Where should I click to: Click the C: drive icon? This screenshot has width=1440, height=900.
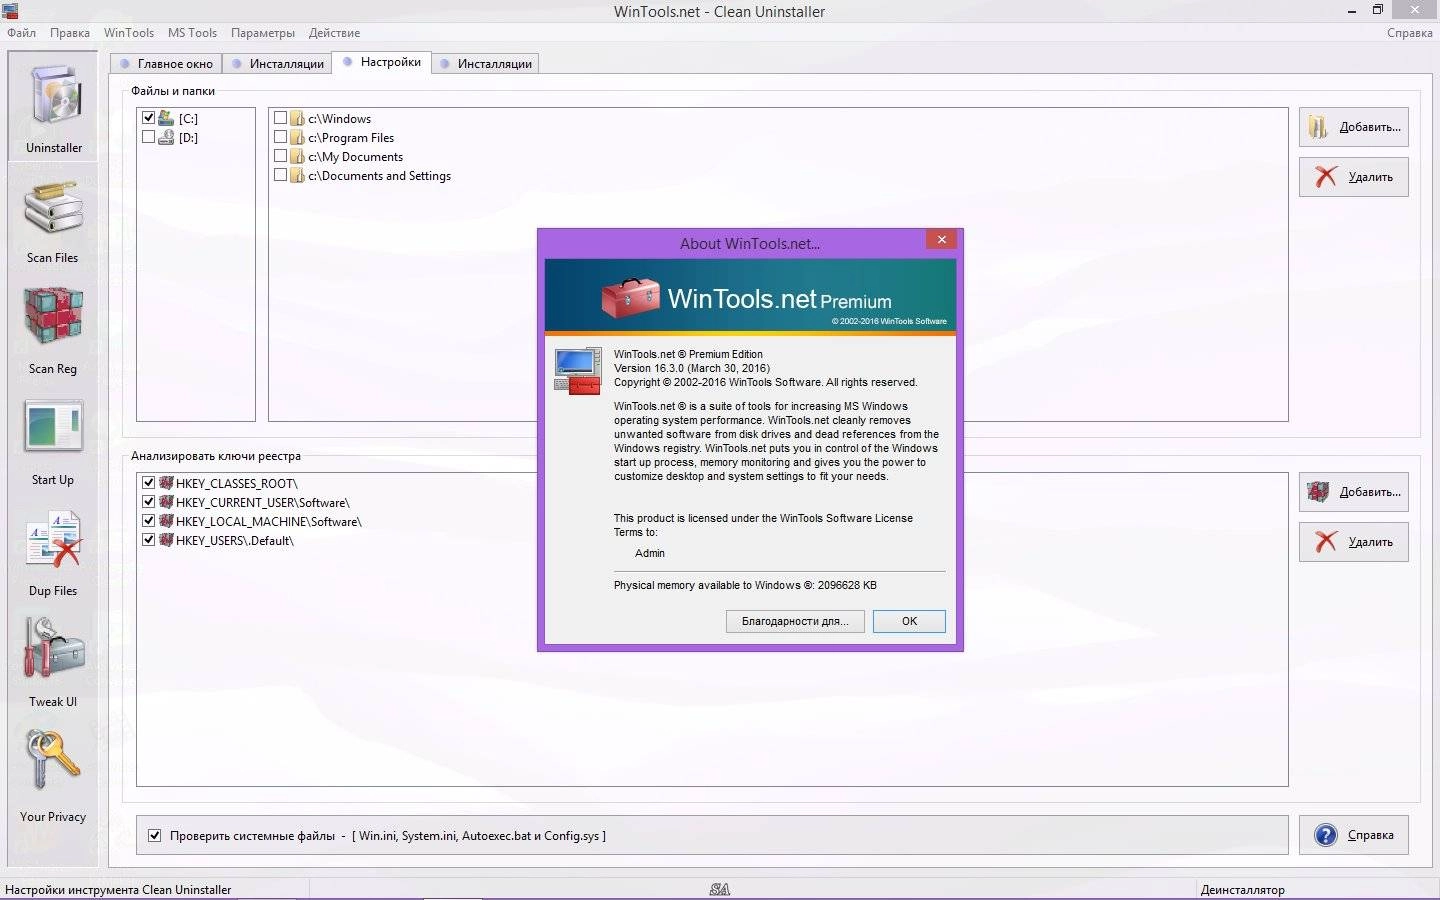click(x=166, y=118)
